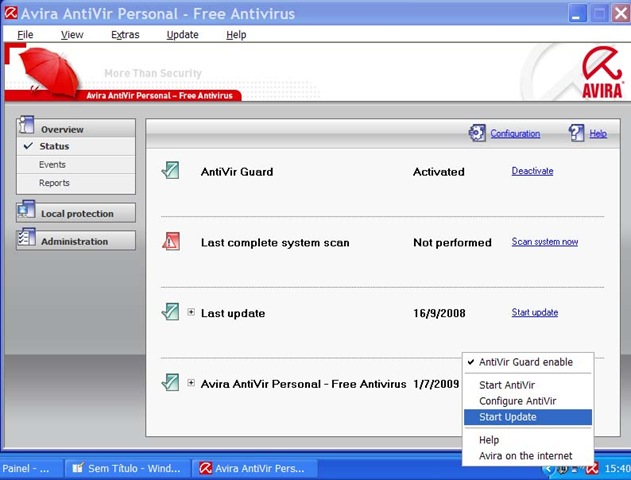Click the Scan system now link

(x=544, y=241)
